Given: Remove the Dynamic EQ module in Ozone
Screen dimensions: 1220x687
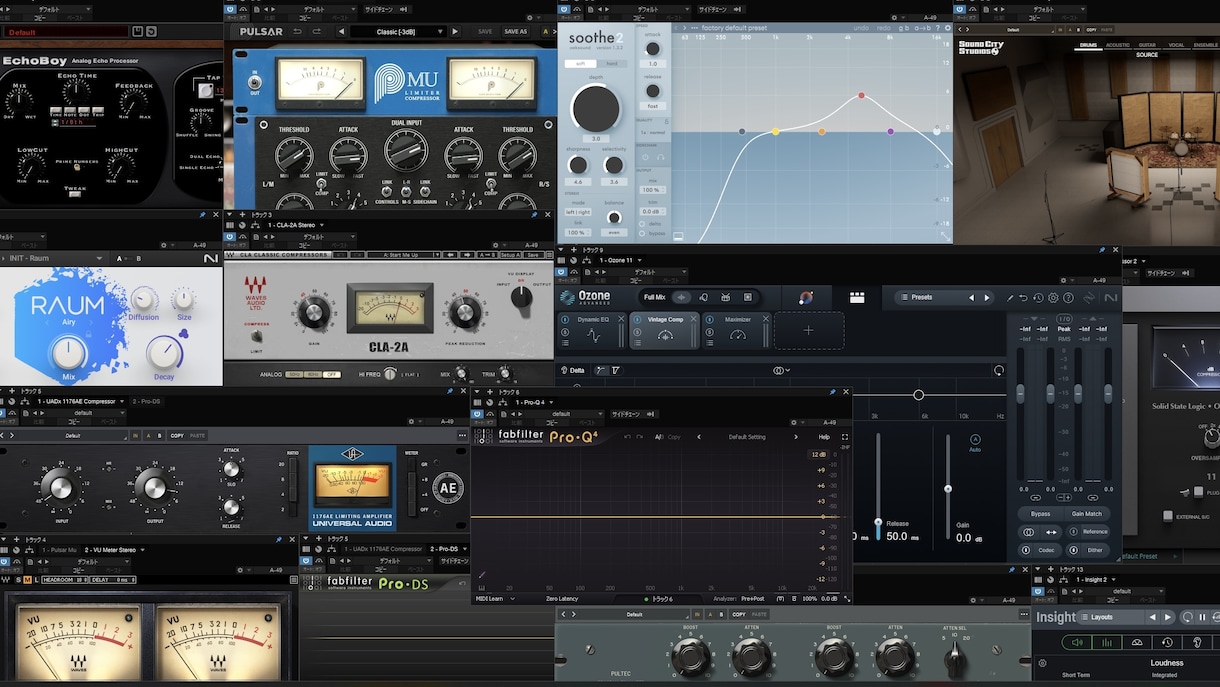Looking at the screenshot, I should coord(621,319).
